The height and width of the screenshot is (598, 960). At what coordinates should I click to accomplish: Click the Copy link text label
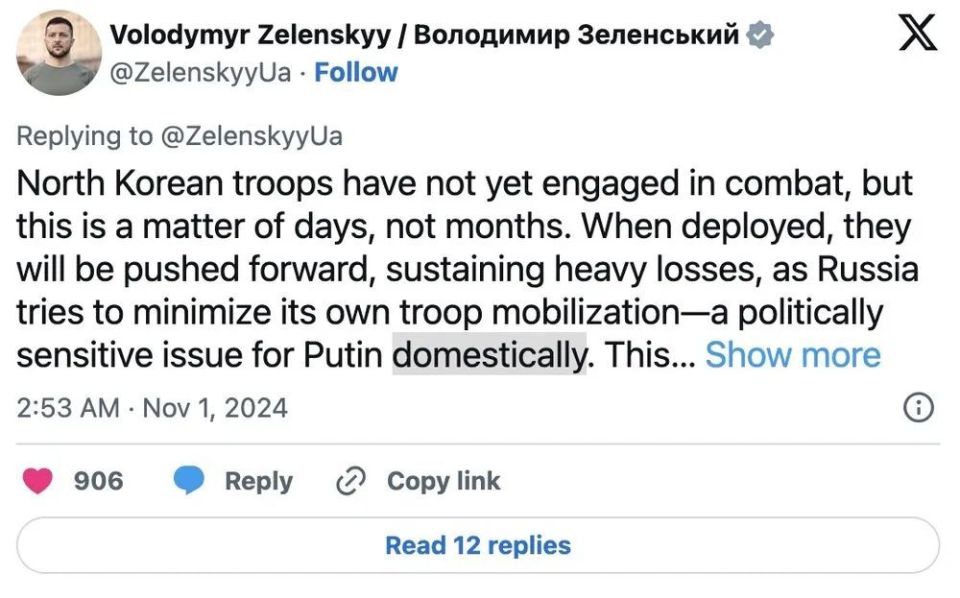pyautogui.click(x=443, y=481)
